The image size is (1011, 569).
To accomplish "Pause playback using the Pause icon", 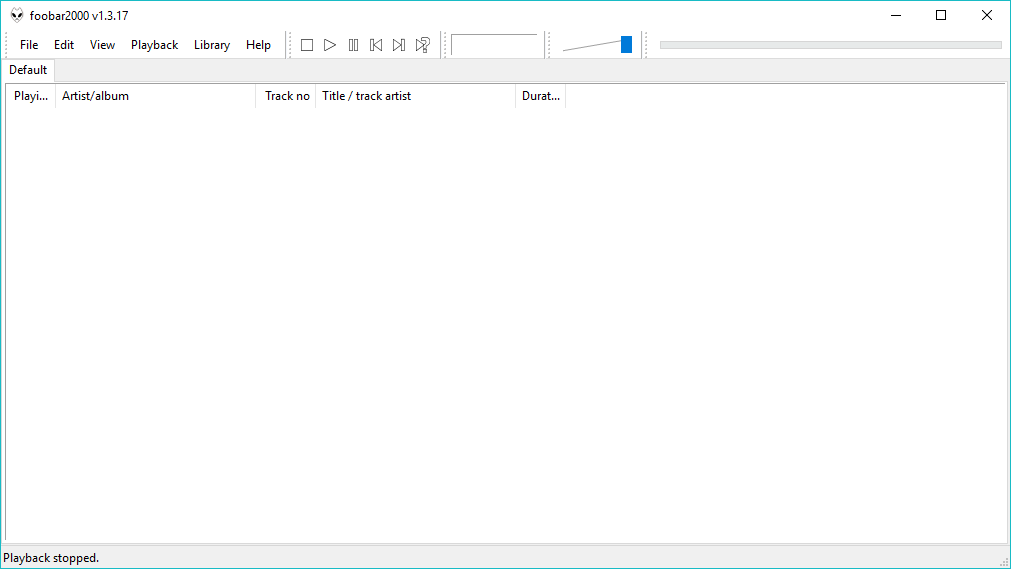I will [x=353, y=45].
